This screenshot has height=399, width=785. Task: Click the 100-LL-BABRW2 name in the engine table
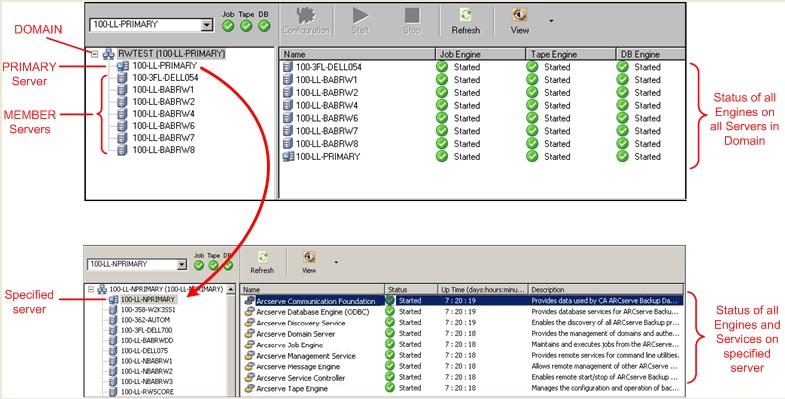[327, 93]
